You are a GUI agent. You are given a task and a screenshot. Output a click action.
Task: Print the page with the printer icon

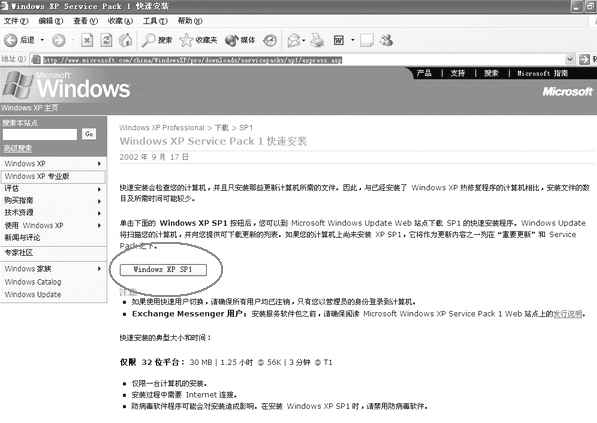tap(317, 40)
